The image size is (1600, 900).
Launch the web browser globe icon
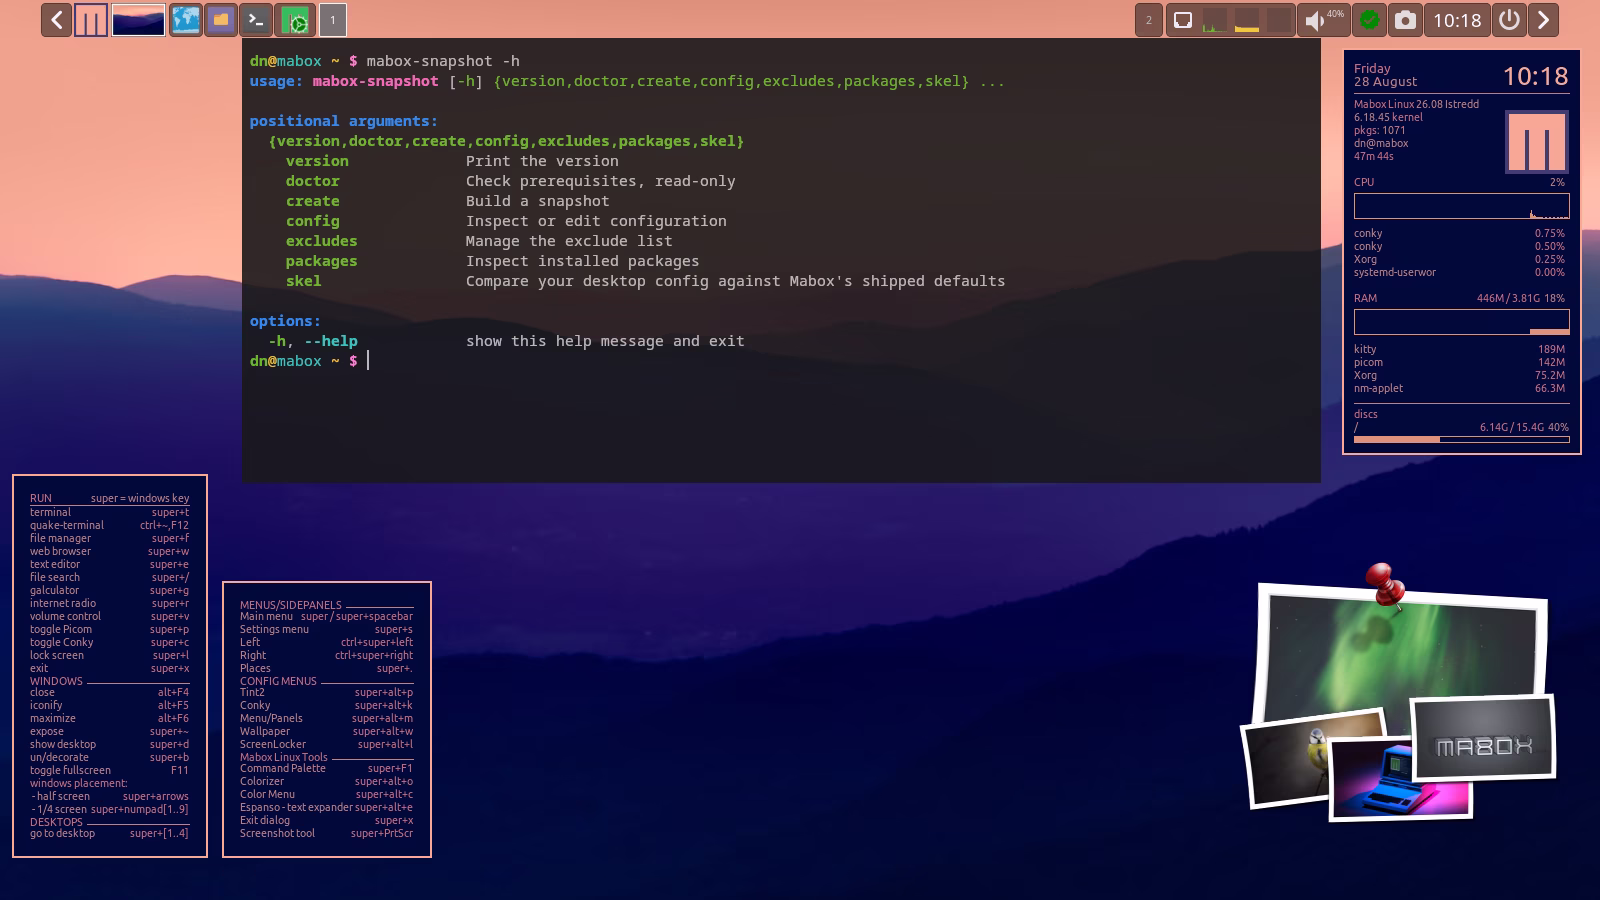(185, 20)
